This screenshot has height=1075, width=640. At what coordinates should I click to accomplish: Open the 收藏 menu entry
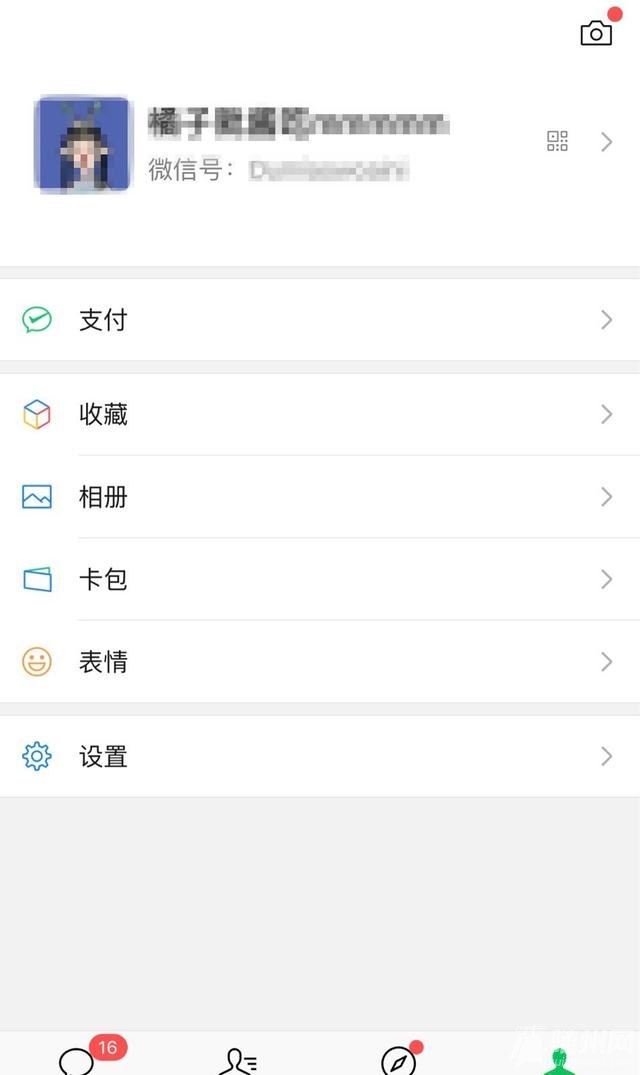(320, 414)
